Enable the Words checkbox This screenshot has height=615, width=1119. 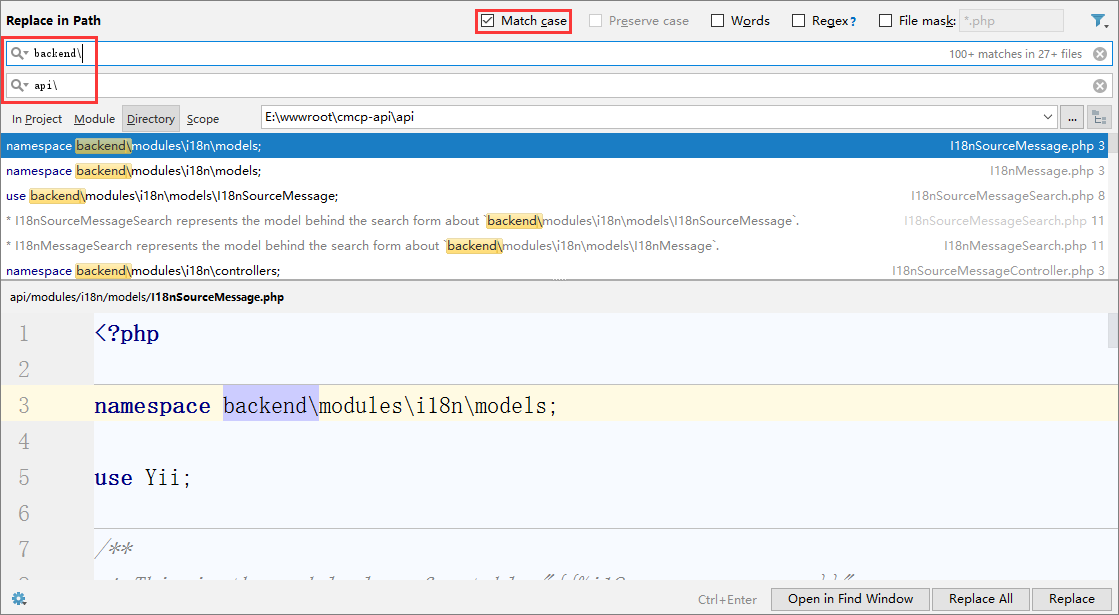pos(718,20)
